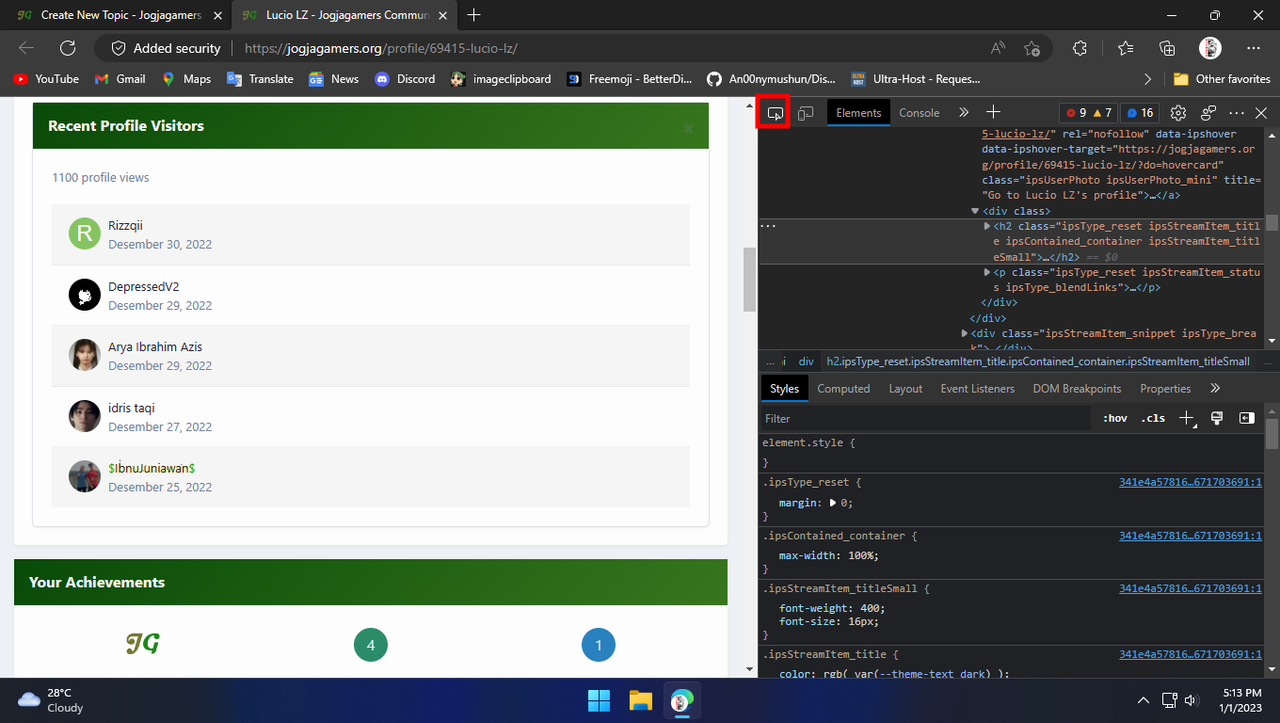Open the source link beside .ipsStreamItem_titleSmall rule
Image resolution: width=1280 pixels, height=723 pixels.
coord(1190,589)
